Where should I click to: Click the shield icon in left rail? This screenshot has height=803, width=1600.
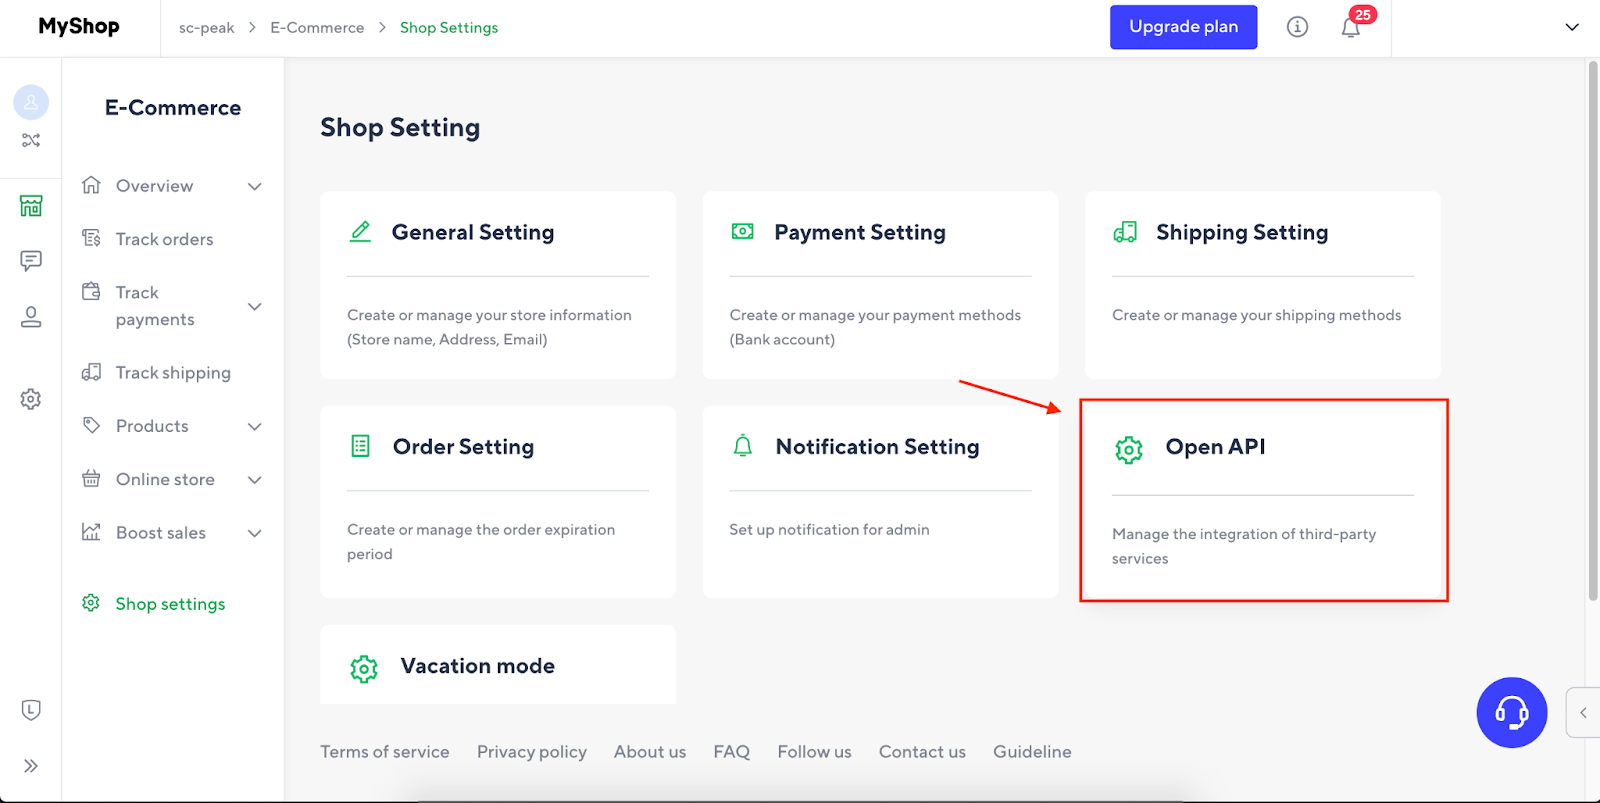tap(31, 710)
